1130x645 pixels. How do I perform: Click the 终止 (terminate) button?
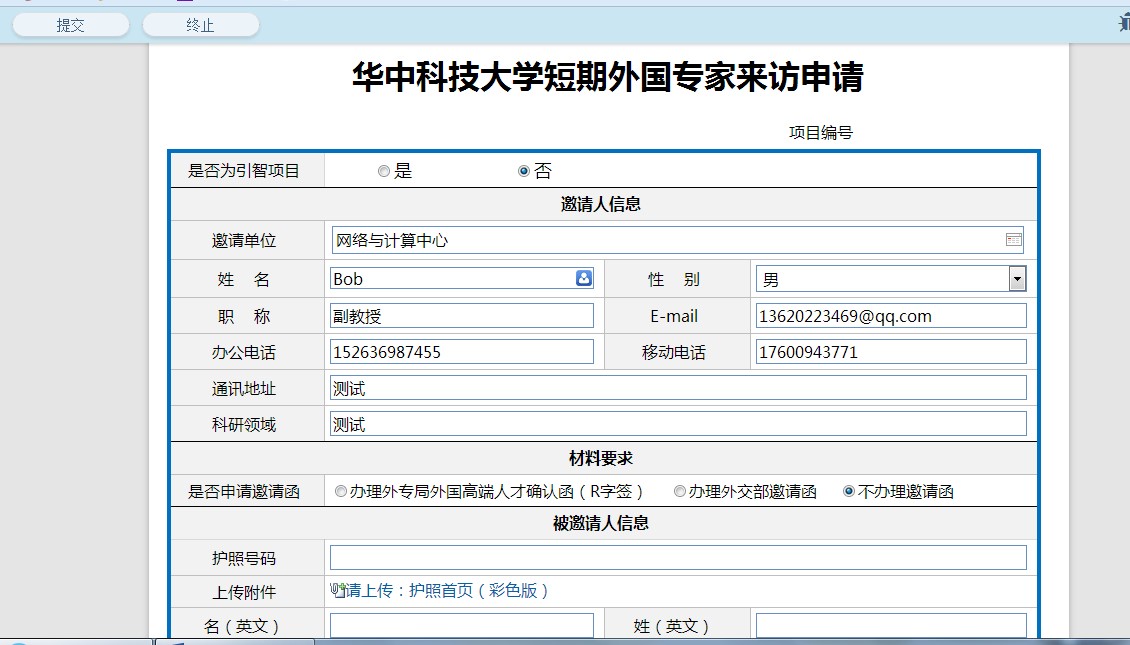coord(200,25)
